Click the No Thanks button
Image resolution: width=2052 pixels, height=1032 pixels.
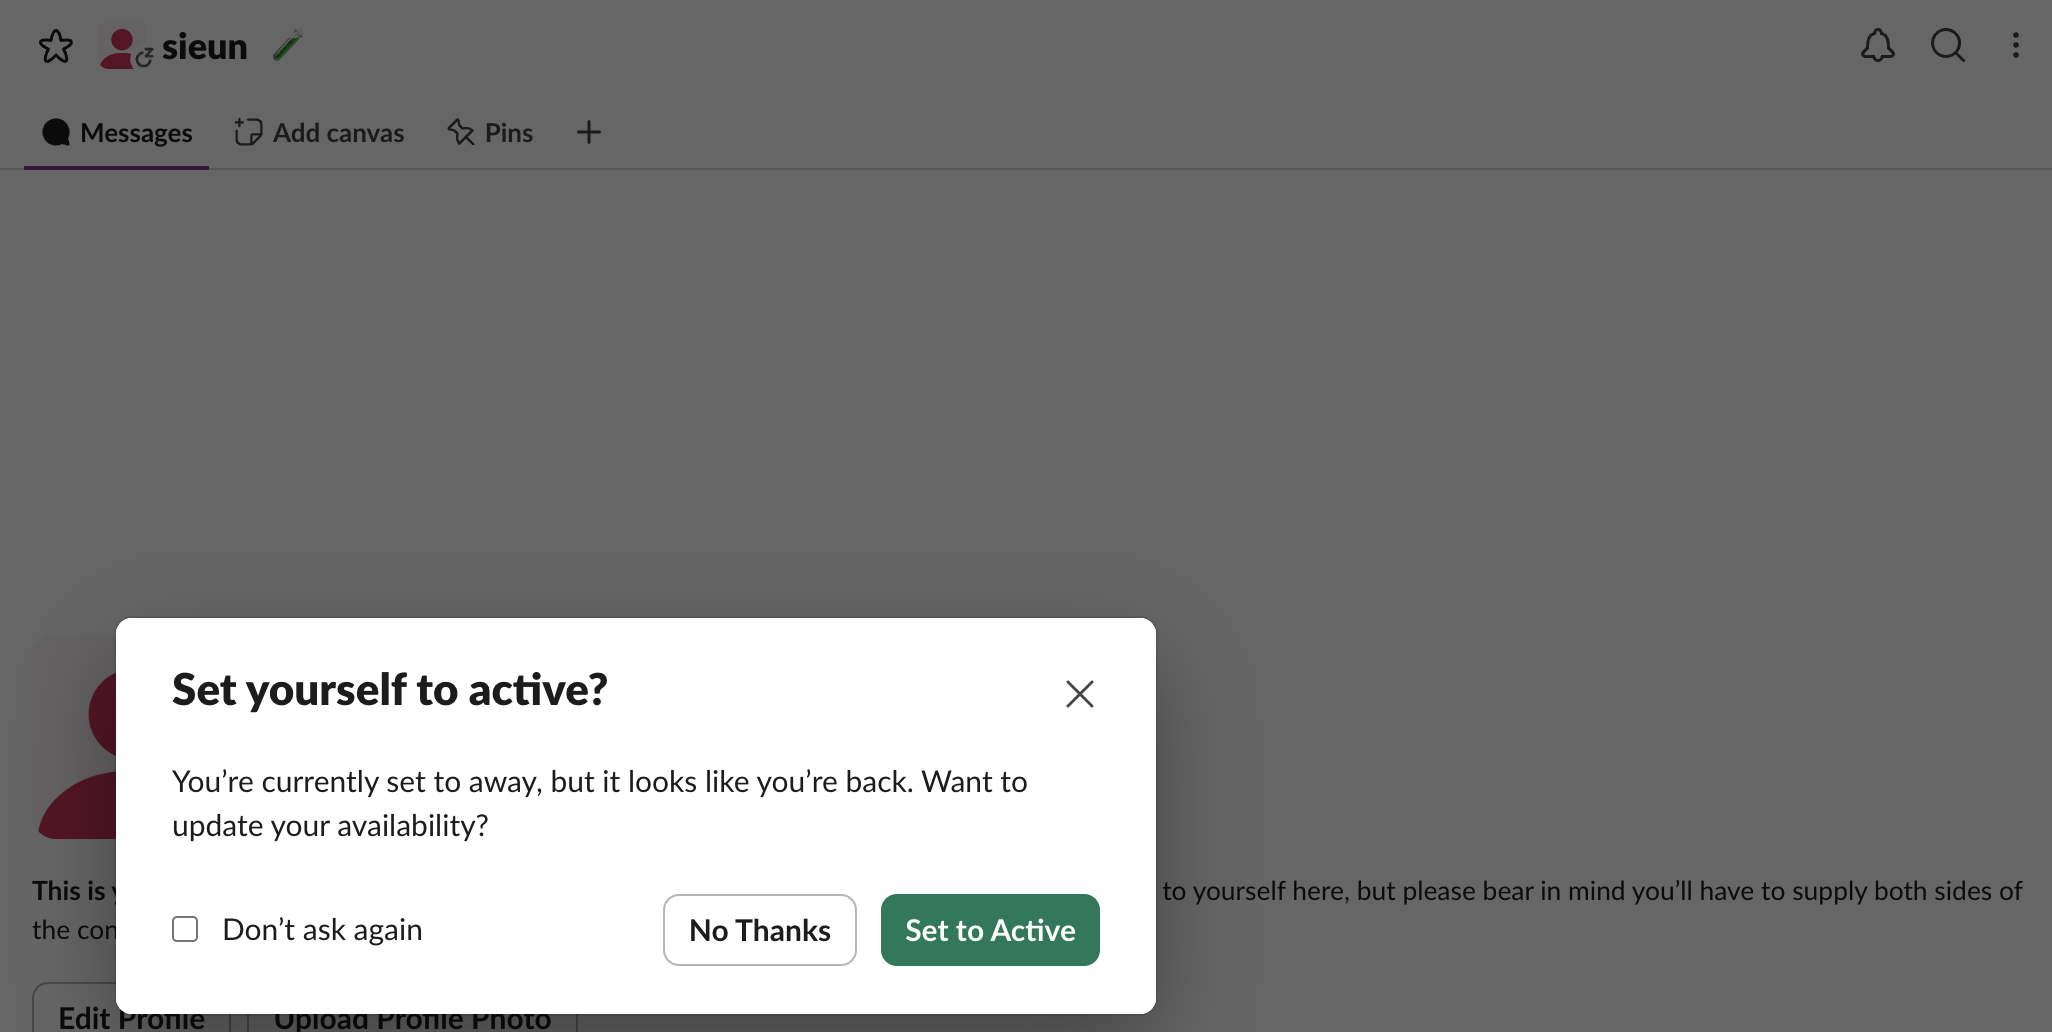(760, 930)
